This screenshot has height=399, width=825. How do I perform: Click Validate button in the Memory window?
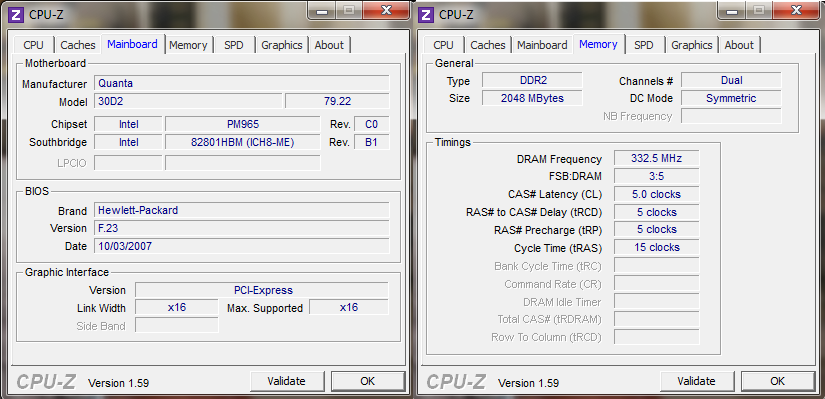[696, 381]
